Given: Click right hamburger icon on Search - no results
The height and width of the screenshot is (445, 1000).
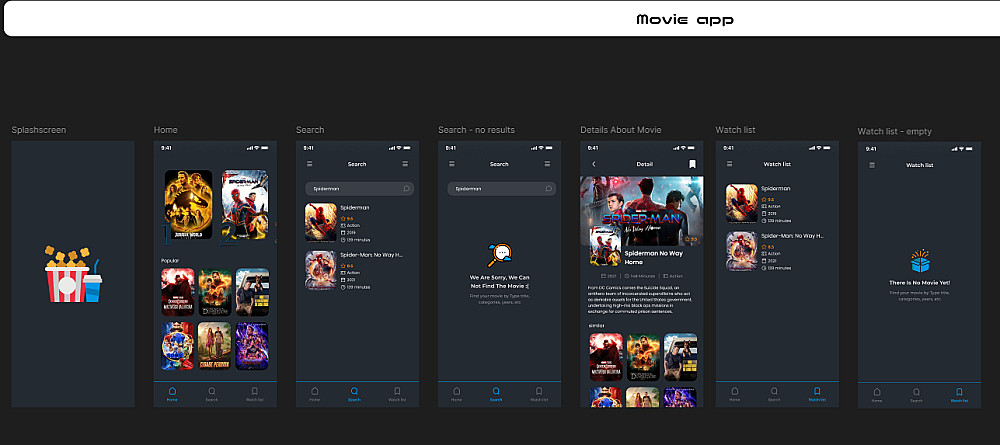Looking at the screenshot, I should (x=547, y=164).
